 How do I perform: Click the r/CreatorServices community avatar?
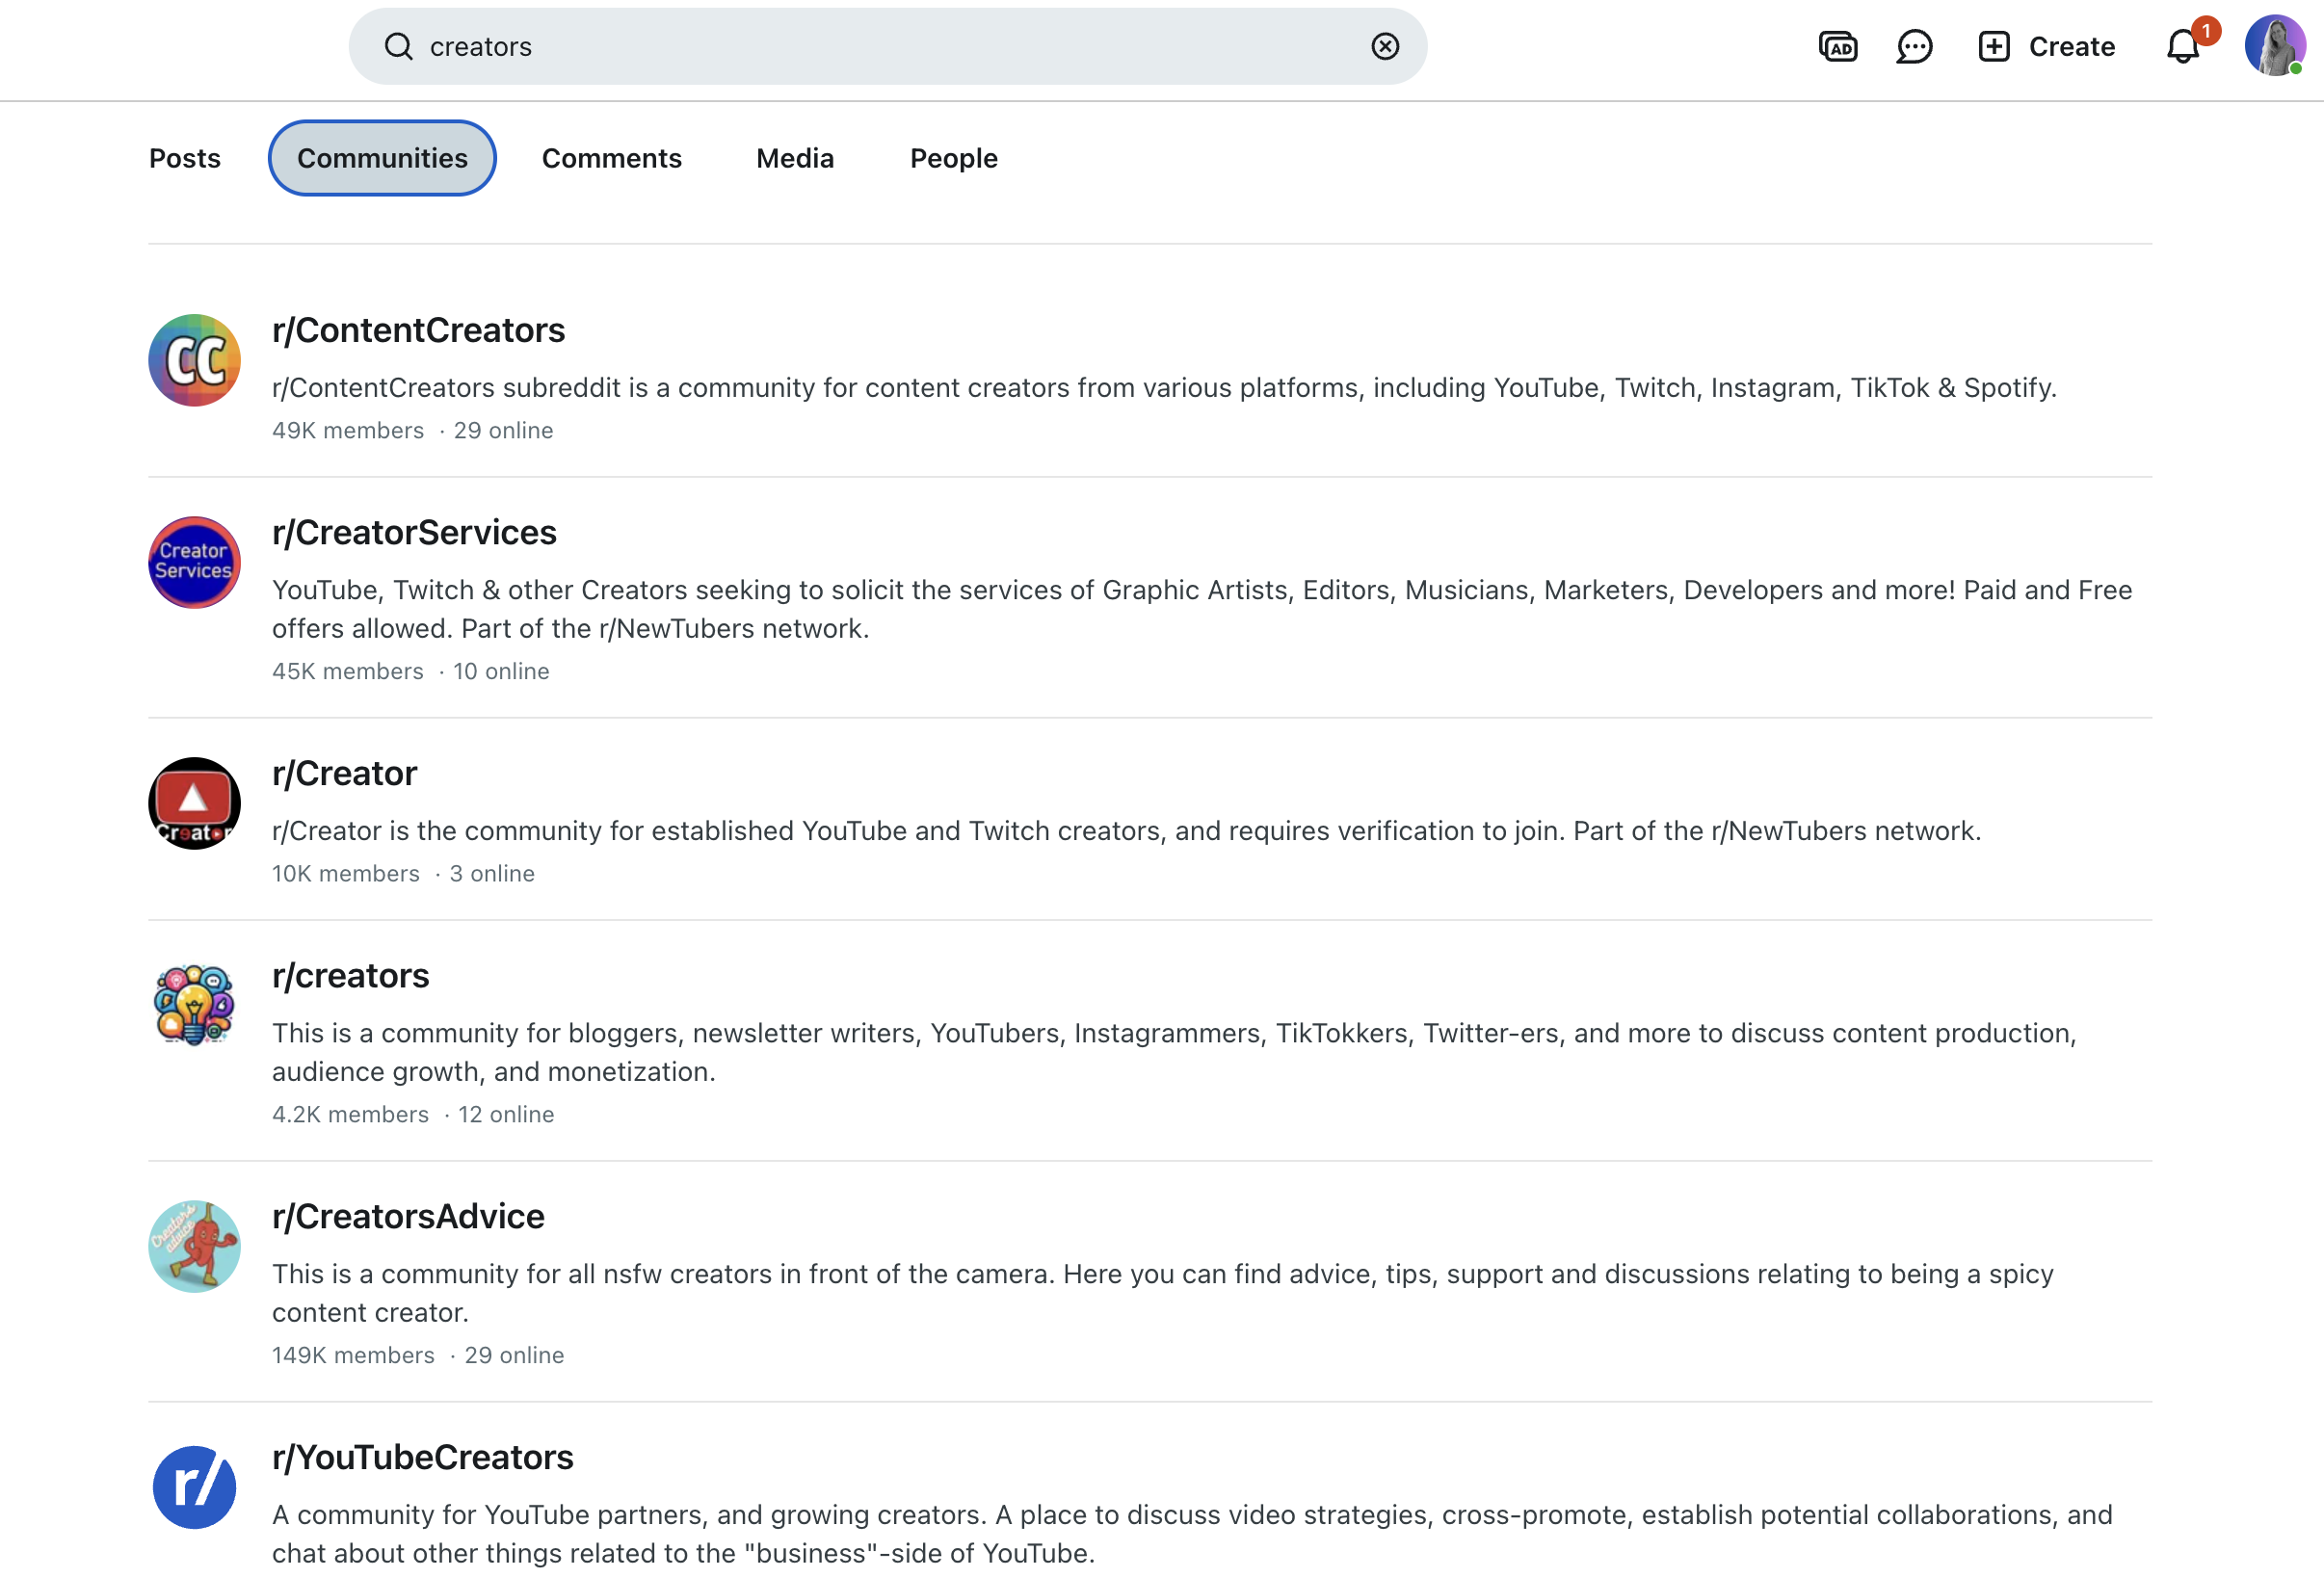point(194,562)
